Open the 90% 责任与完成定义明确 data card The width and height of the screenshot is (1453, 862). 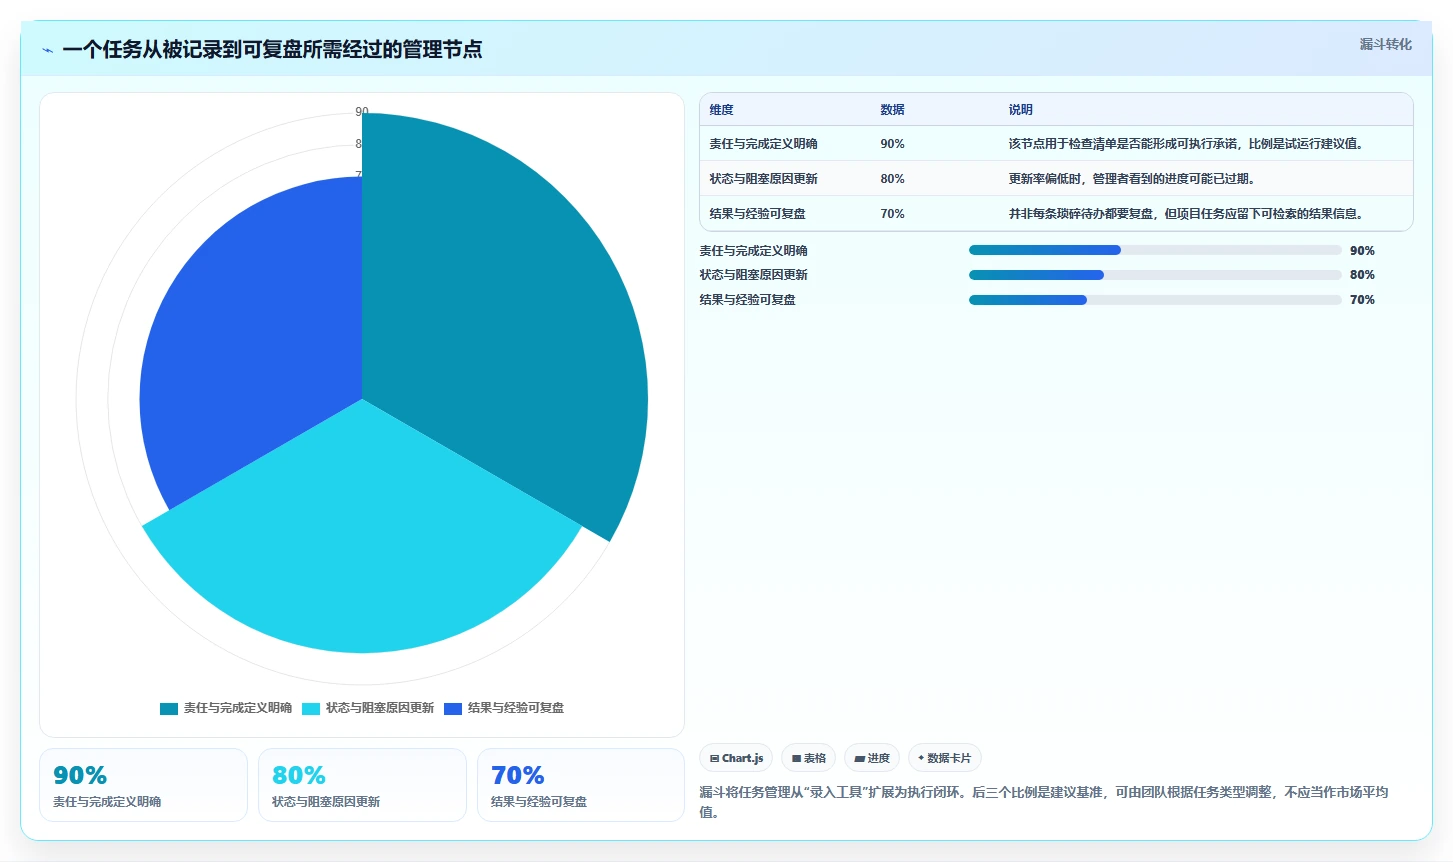click(143, 785)
